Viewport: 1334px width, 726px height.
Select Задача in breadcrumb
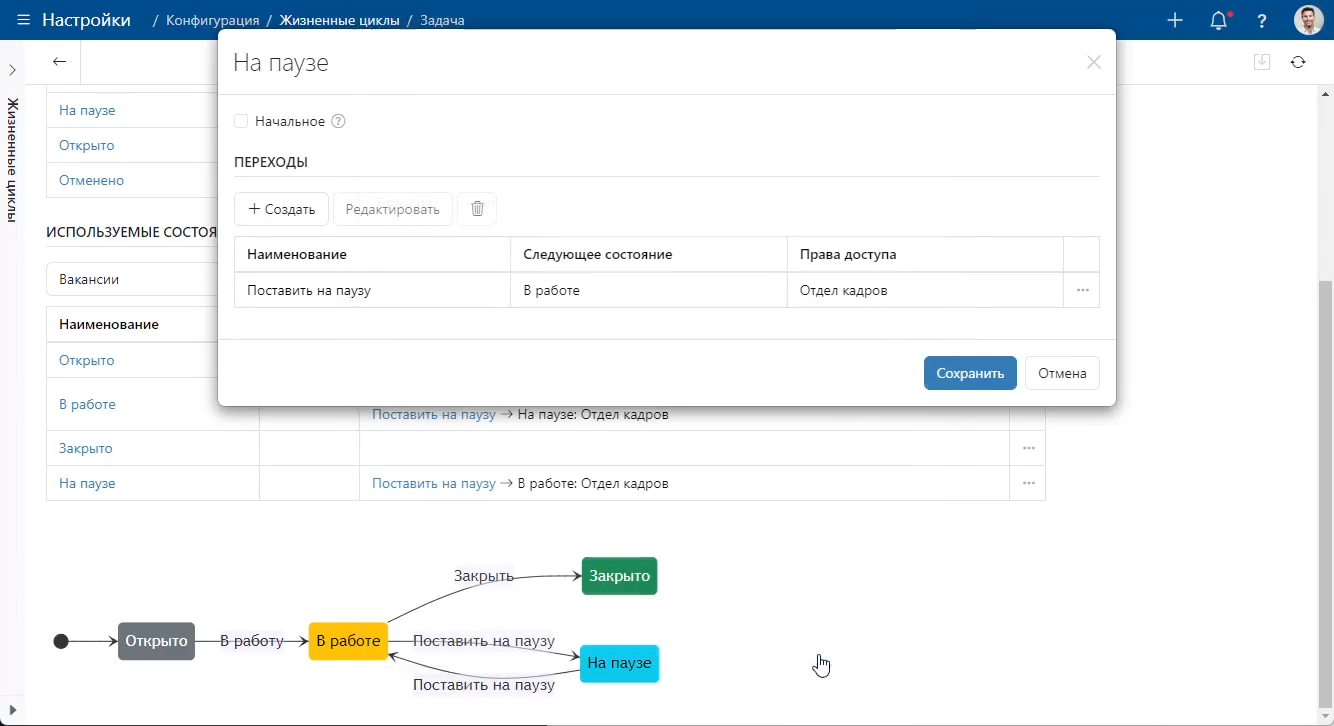tap(442, 20)
